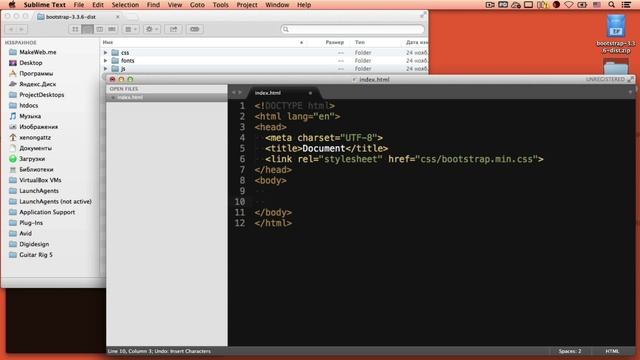Open the File menu
This screenshot has height=360, width=640.
[79, 5]
